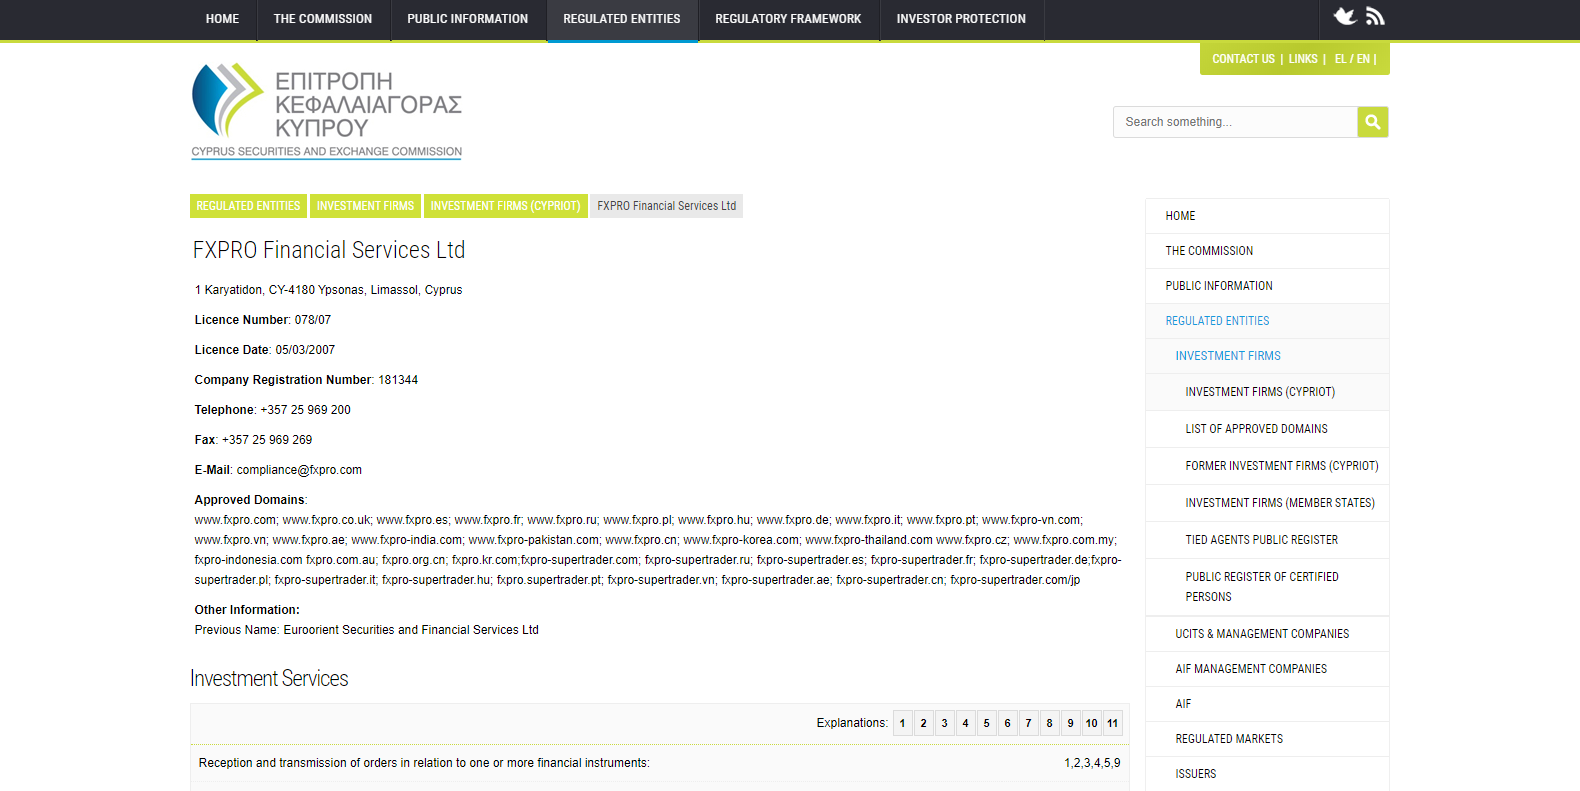Open FORMER INVESTMENT FIRMS (CYPRIOT)
The image size is (1580, 791).
point(1267,466)
